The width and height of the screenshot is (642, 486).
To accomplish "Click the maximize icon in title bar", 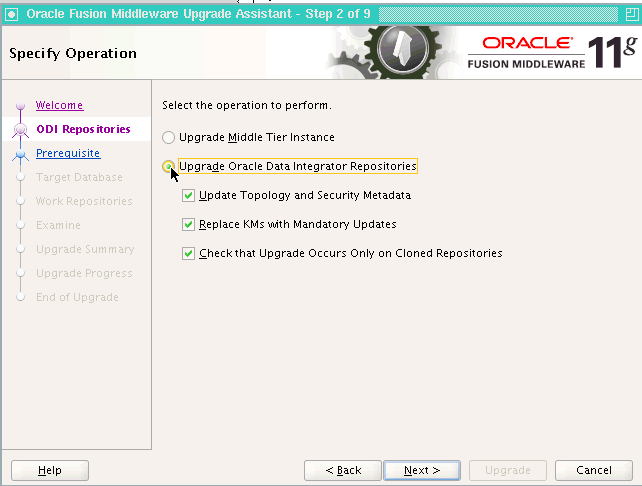I will point(632,15).
